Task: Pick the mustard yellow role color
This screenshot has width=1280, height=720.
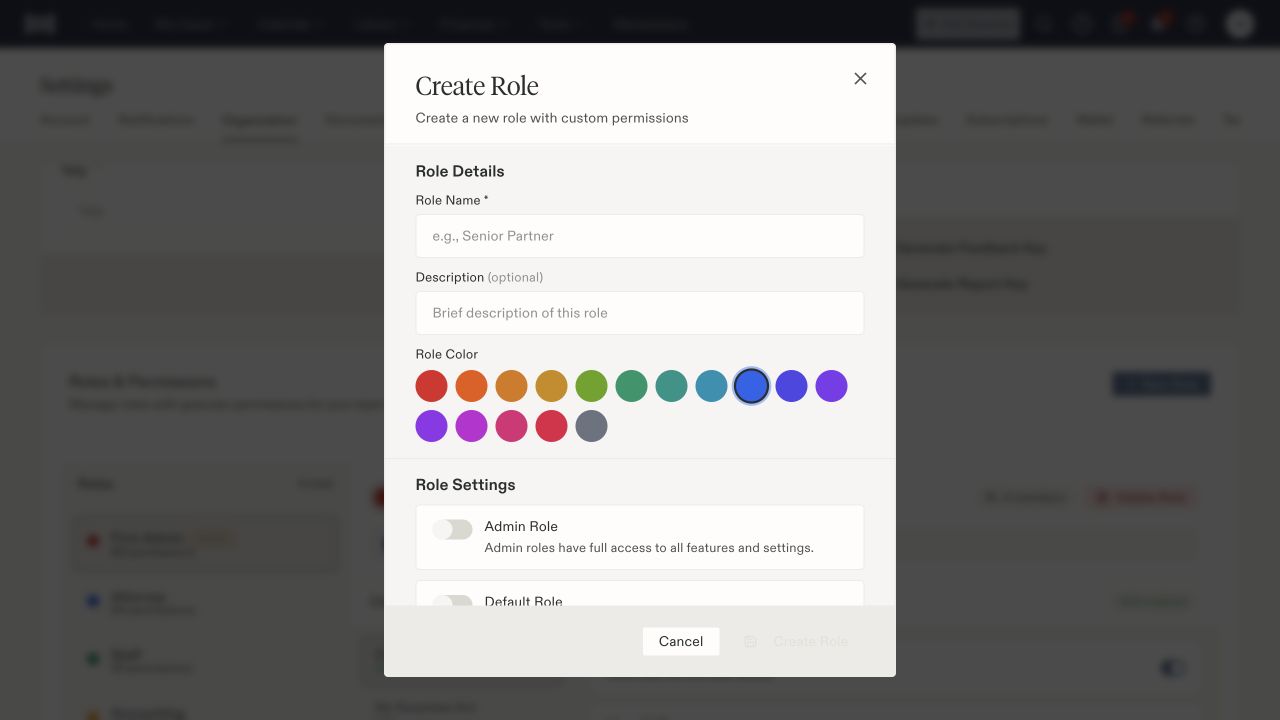Action: pos(552,386)
